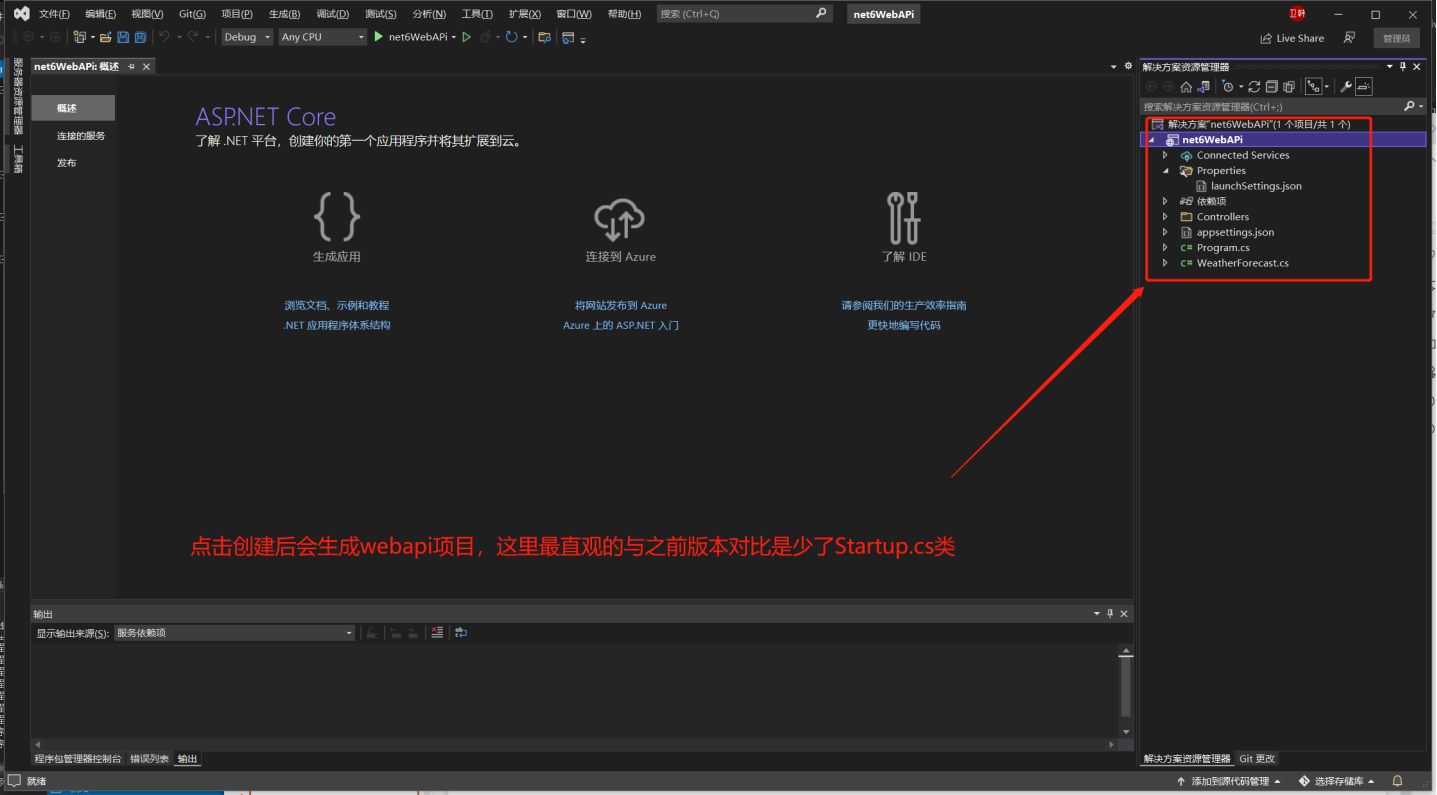The width and height of the screenshot is (1437, 795).
Task: Click the open file folder icon
Action: pyautogui.click(x=105, y=37)
